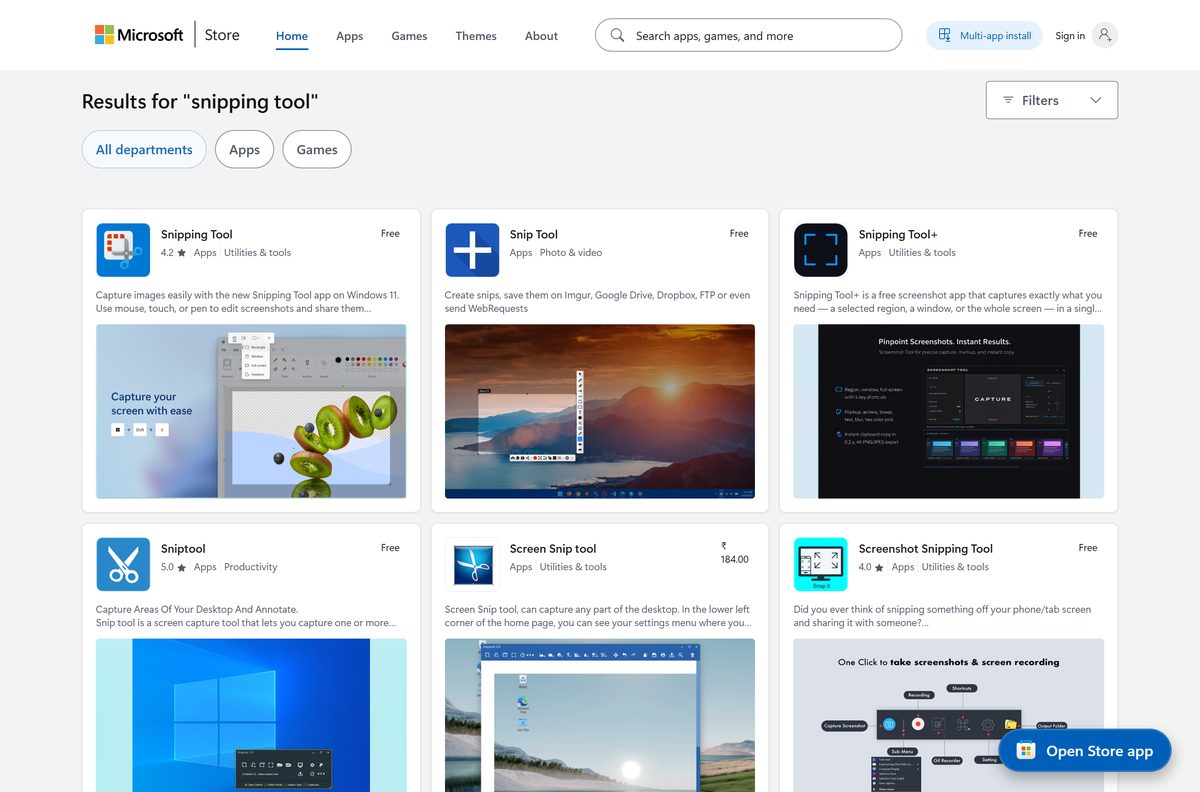
Task: Click the "Screenshot Snipping Tool" title text
Action: (926, 548)
